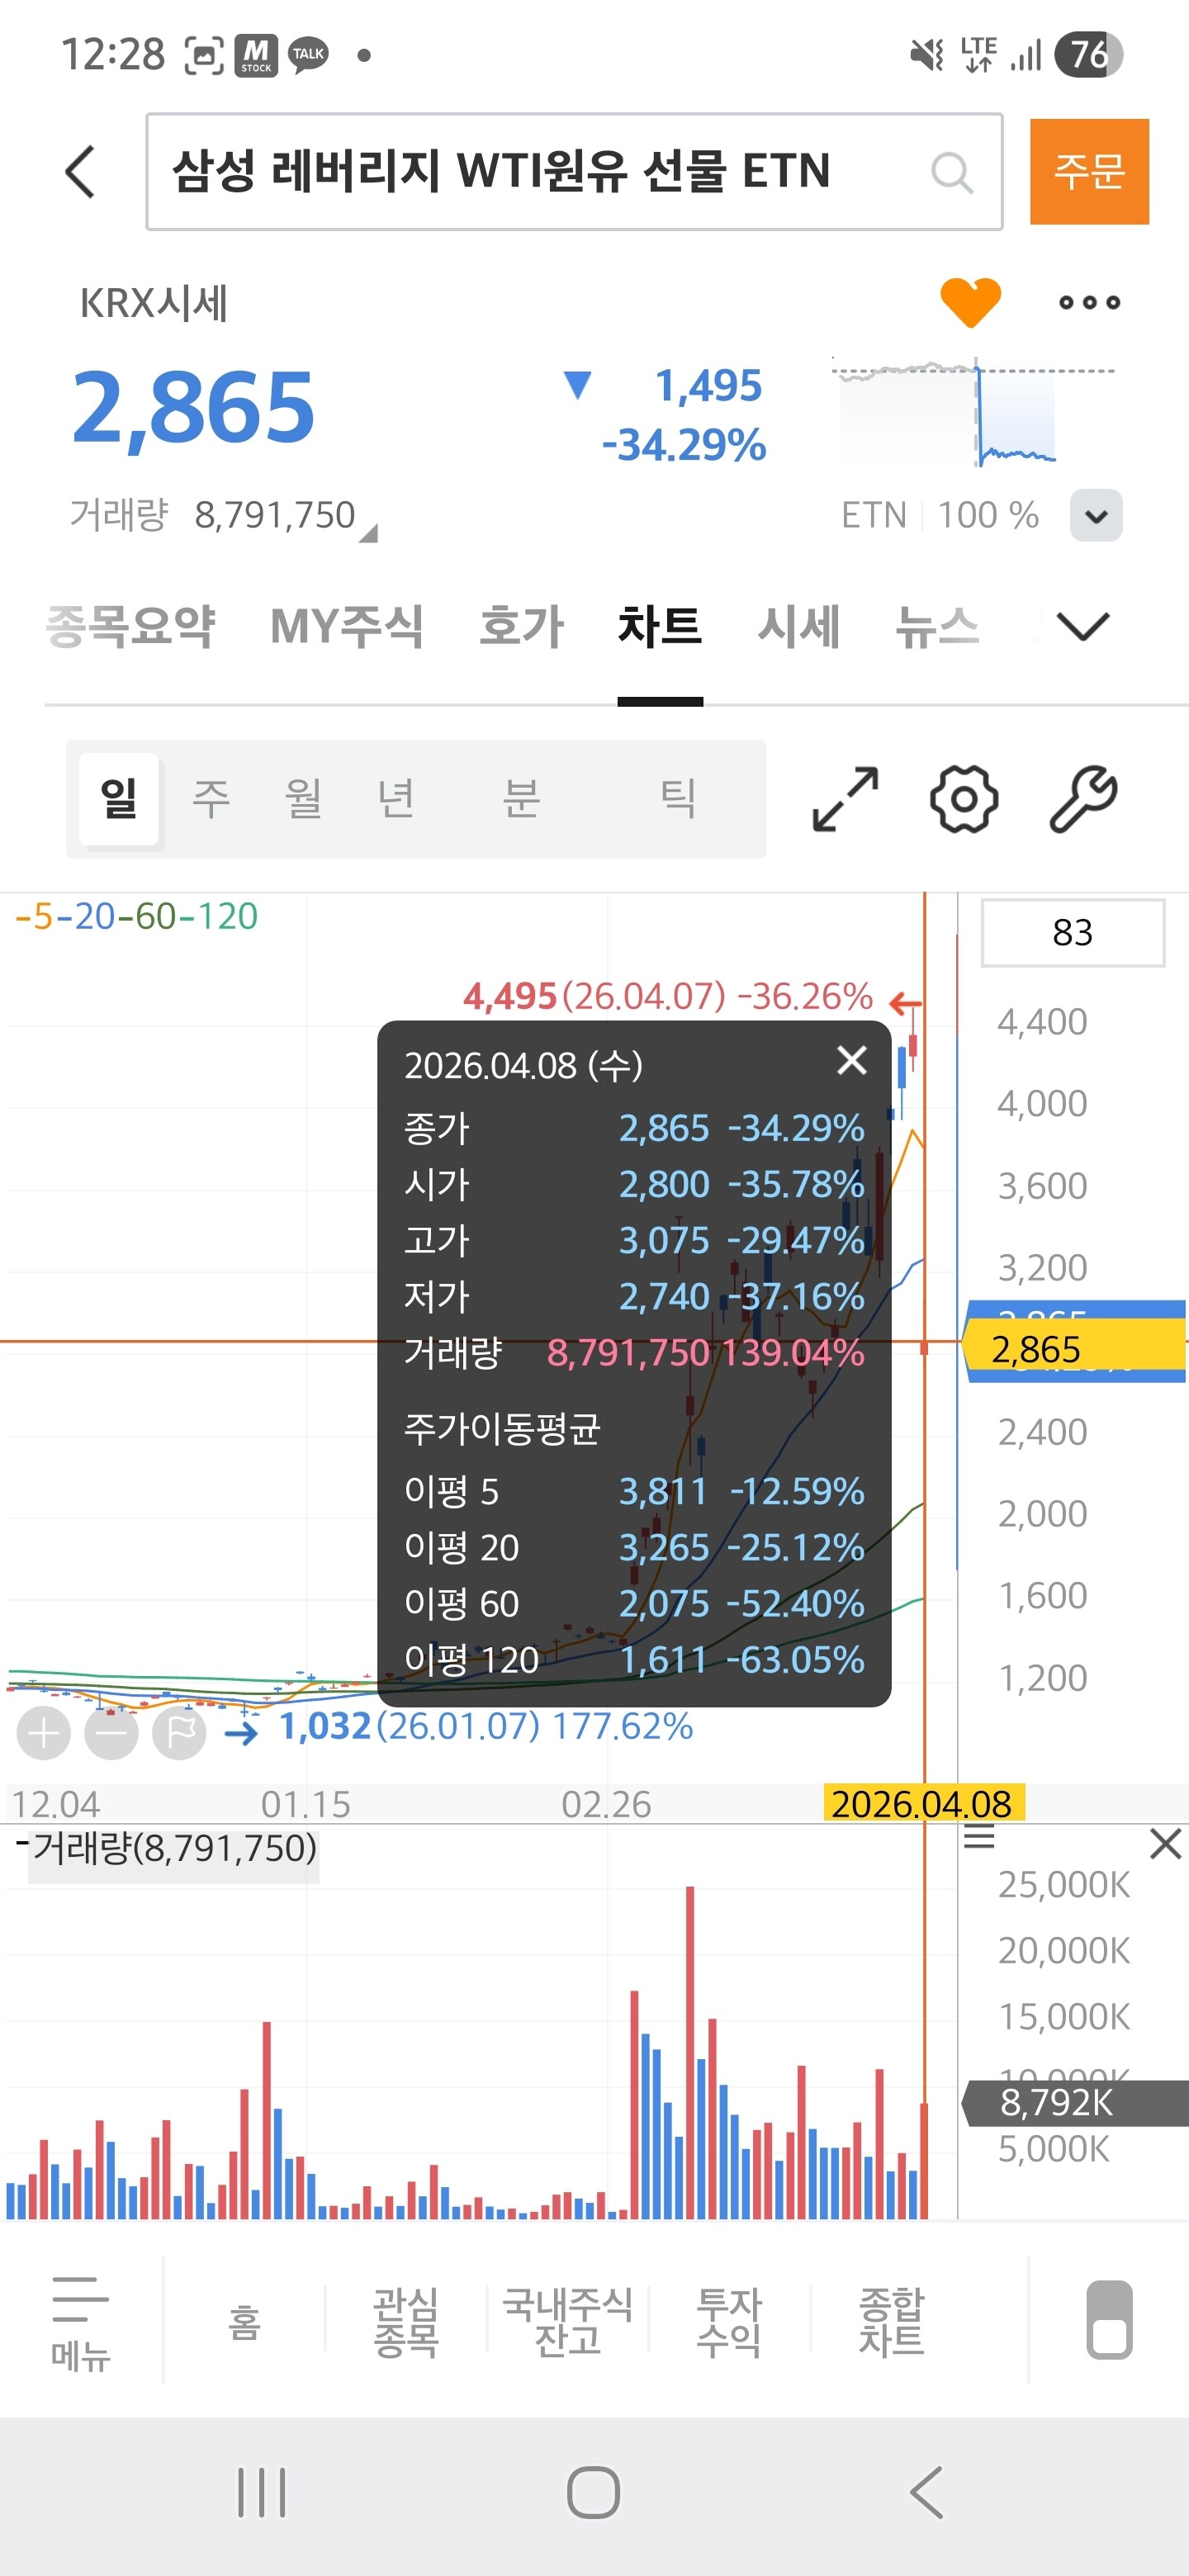Tap the large 2,865 current price

tap(194, 407)
